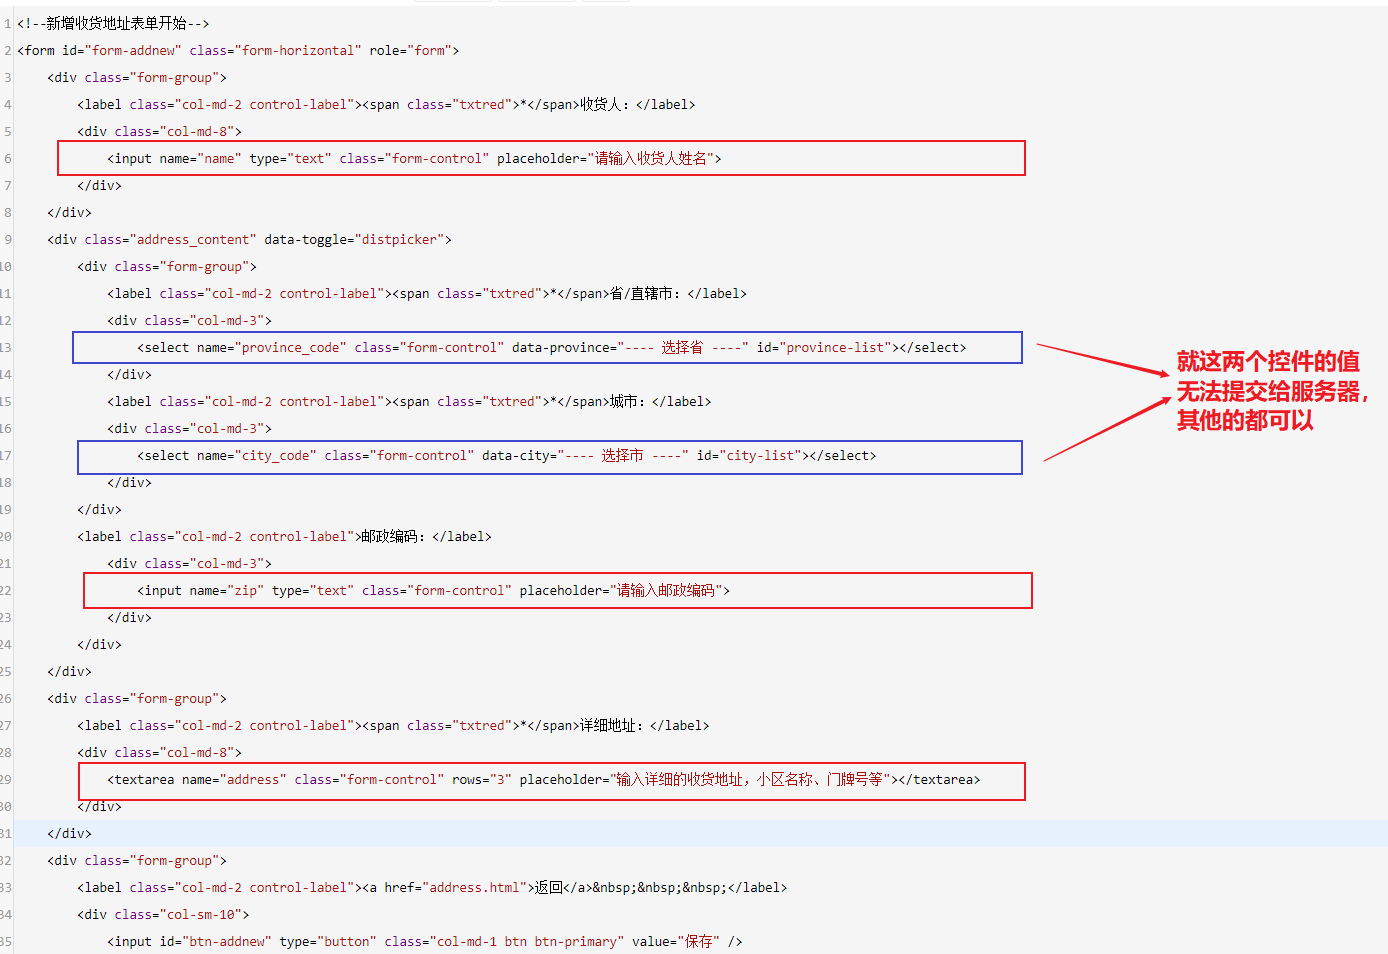This screenshot has width=1388, height=954.
Task: Select the label line containing 收货人
Action: (386, 104)
